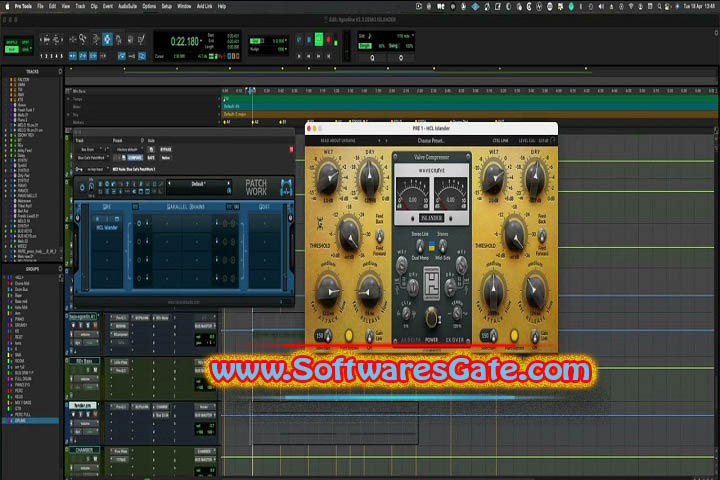This screenshot has width=720, height=480.
Task: Toggle second parallel chain power button
Action: click(139, 242)
